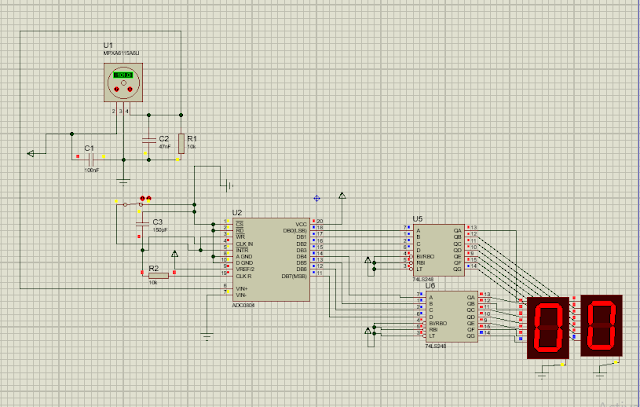
Task: Click the R2 reference label
Action: coord(153,268)
